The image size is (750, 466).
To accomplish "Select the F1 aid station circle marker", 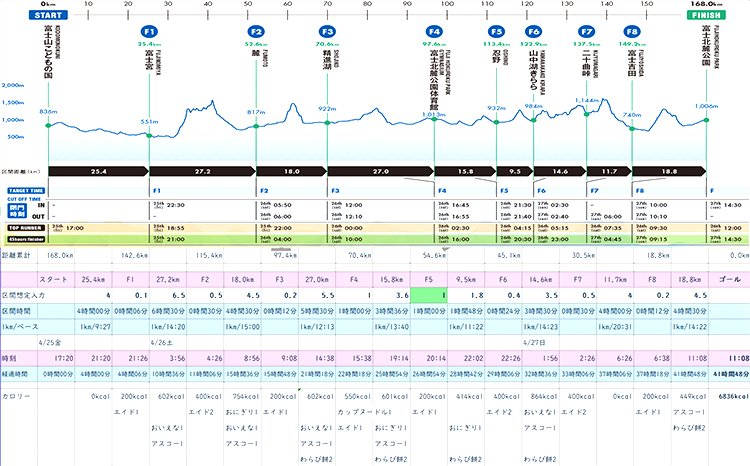I will click(149, 32).
